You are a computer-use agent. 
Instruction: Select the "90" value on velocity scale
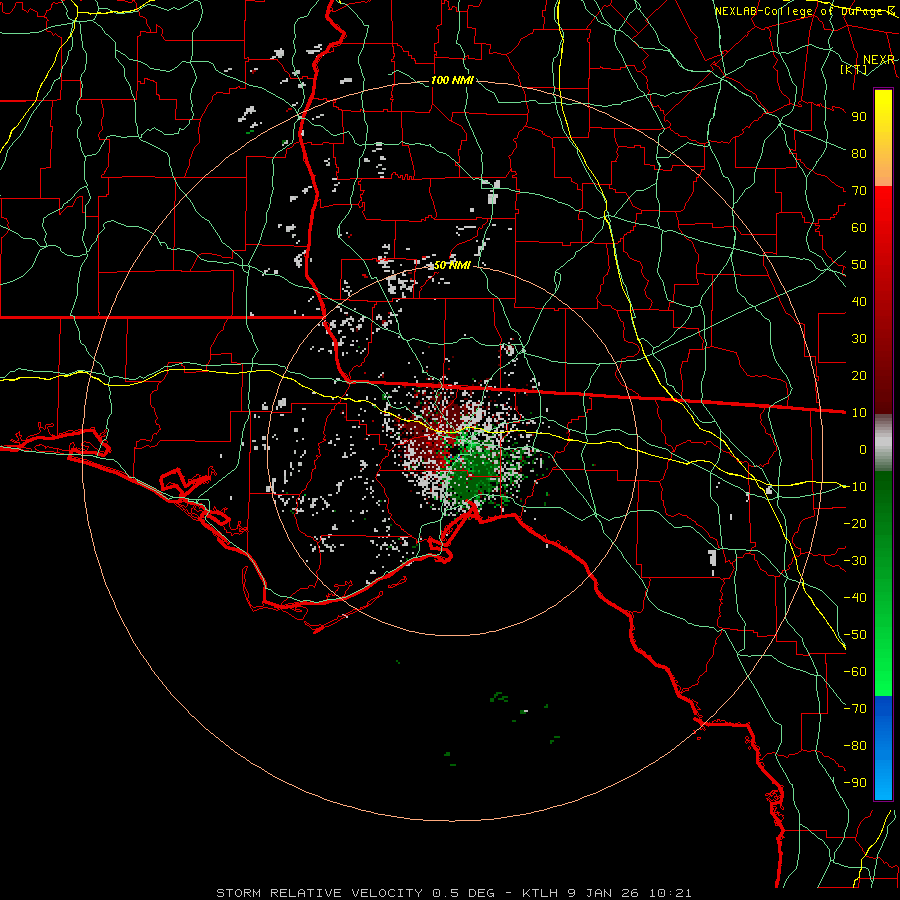tap(859, 117)
